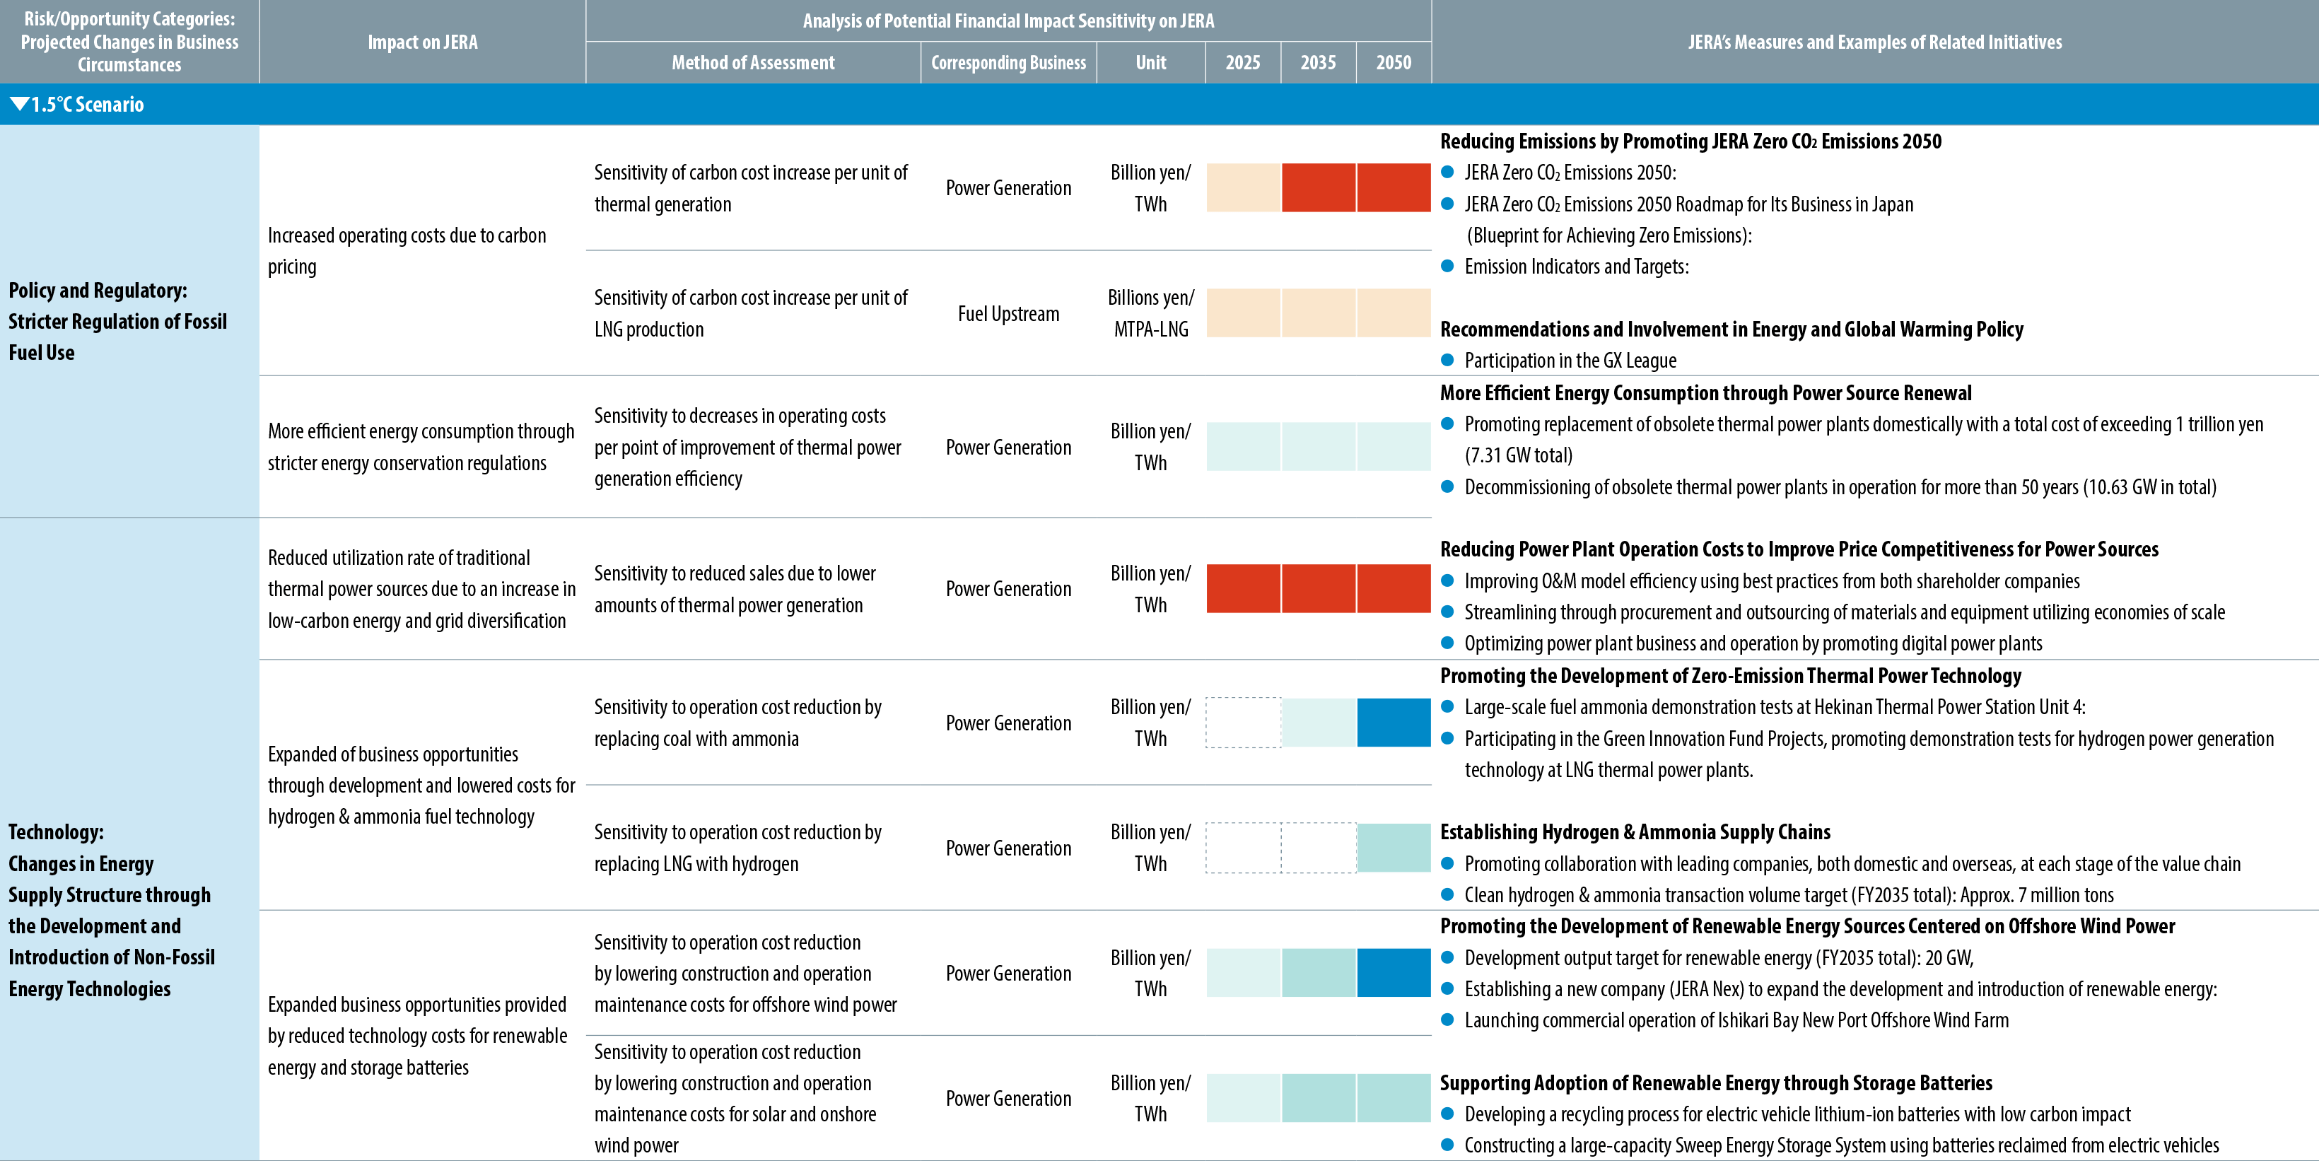Click bullet beside Participation in the GX League
The image size is (2319, 1161).
(x=1447, y=360)
